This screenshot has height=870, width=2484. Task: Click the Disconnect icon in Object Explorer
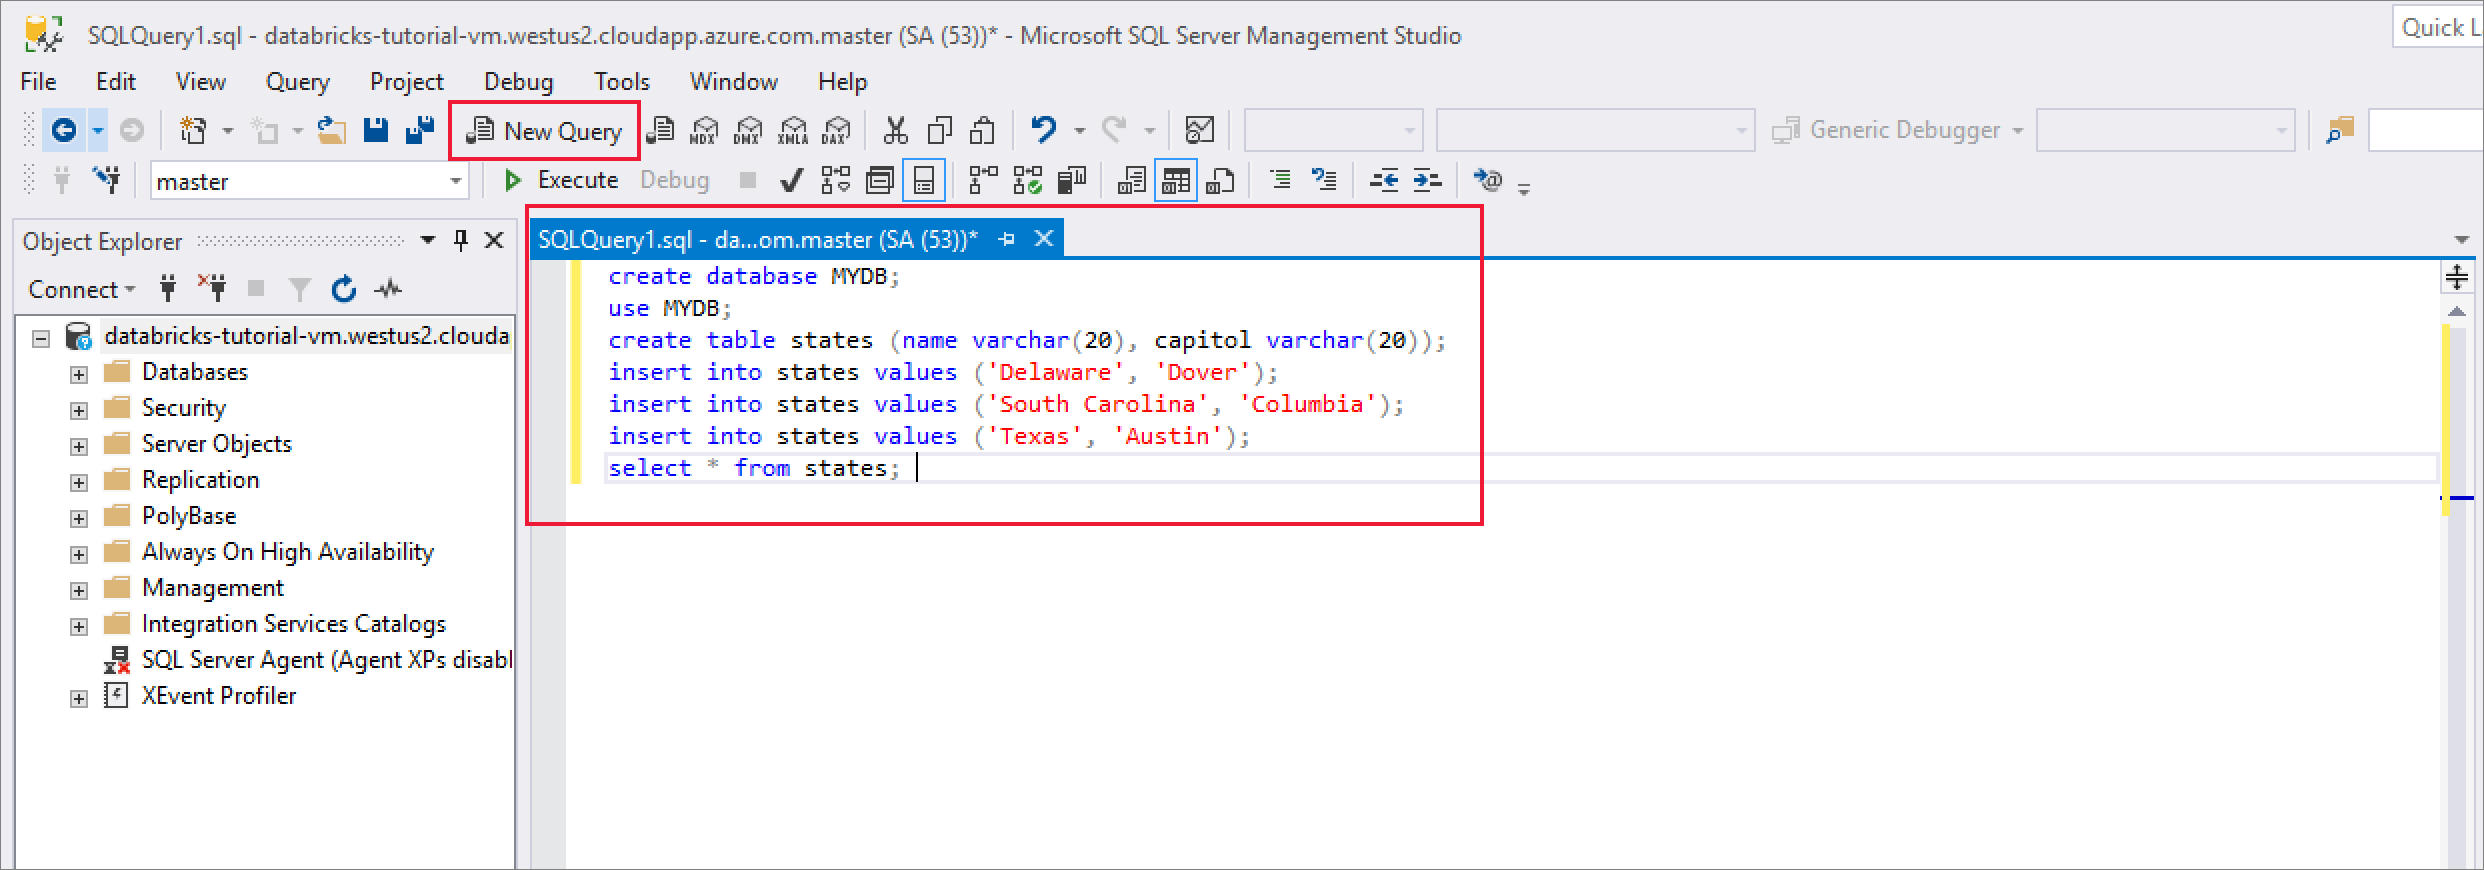[212, 289]
